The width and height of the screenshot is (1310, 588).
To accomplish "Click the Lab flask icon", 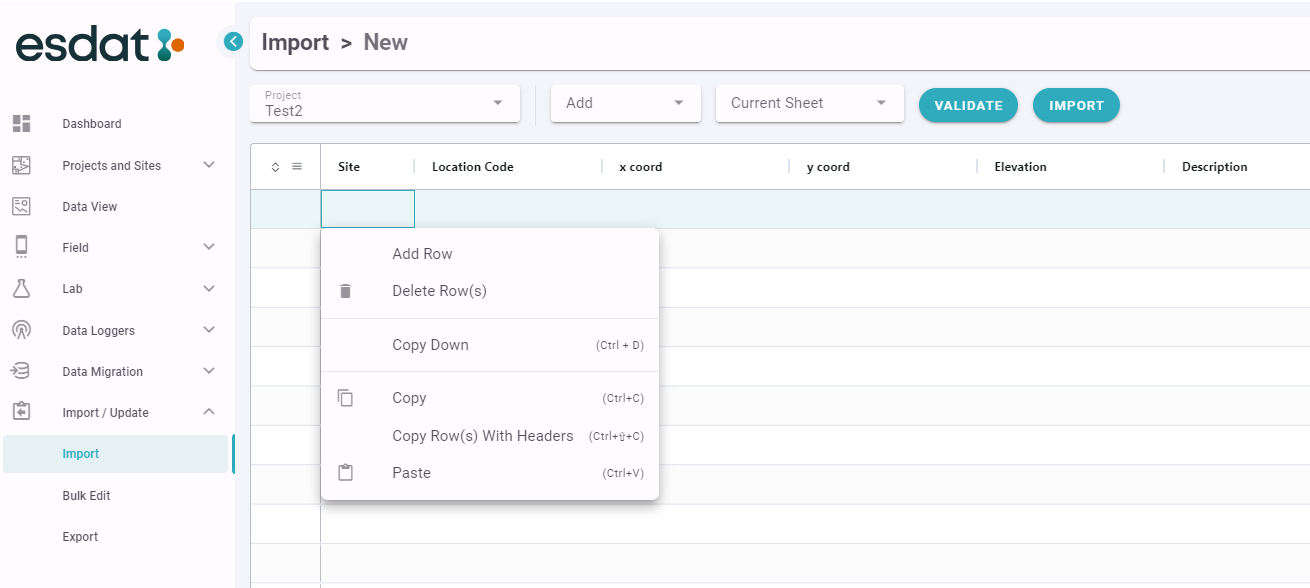I will 21,288.
